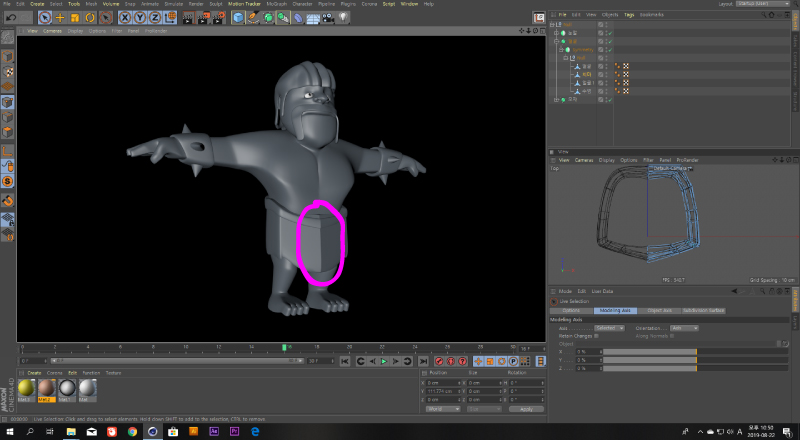Open the Create menu in menu bar
Image resolution: width=800 pixels, height=440 pixels.
[37, 4]
